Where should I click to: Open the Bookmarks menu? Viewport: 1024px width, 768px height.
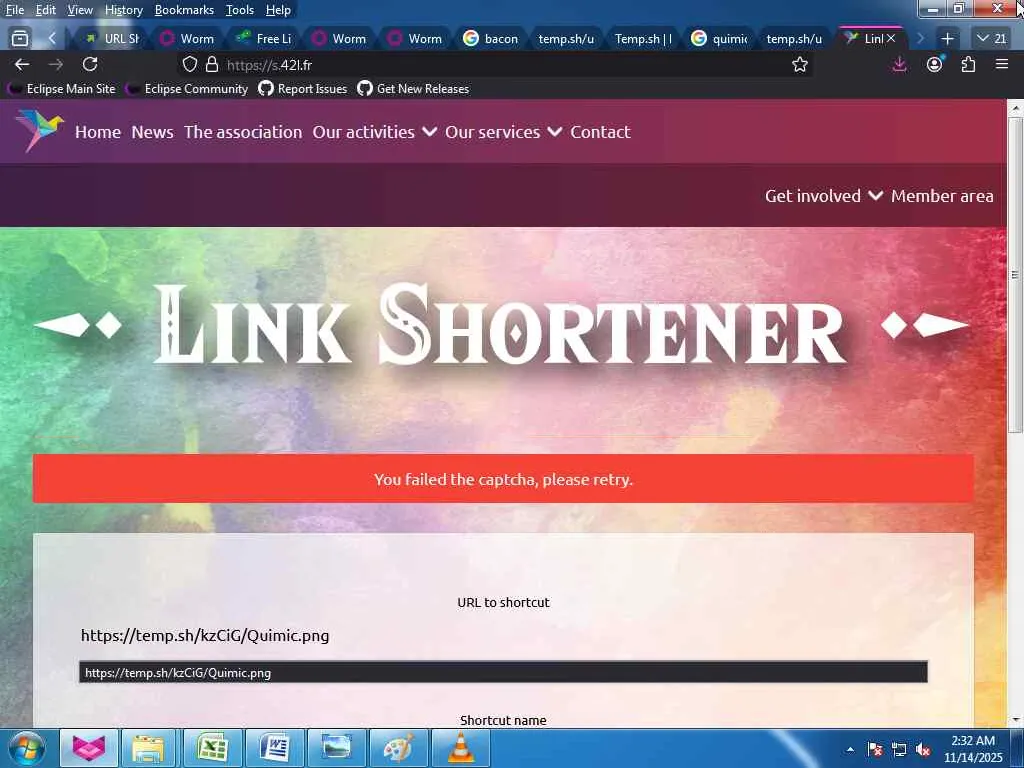184,10
